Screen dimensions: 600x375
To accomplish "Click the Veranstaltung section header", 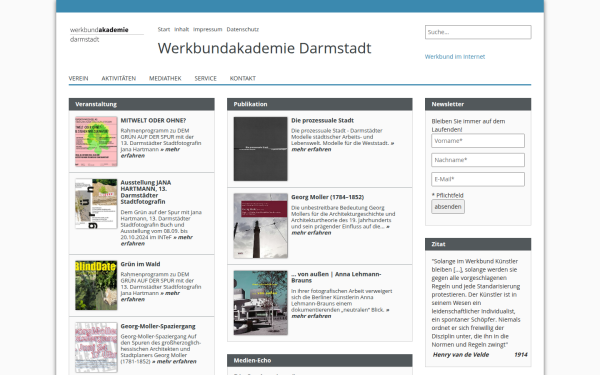I will 142,104.
